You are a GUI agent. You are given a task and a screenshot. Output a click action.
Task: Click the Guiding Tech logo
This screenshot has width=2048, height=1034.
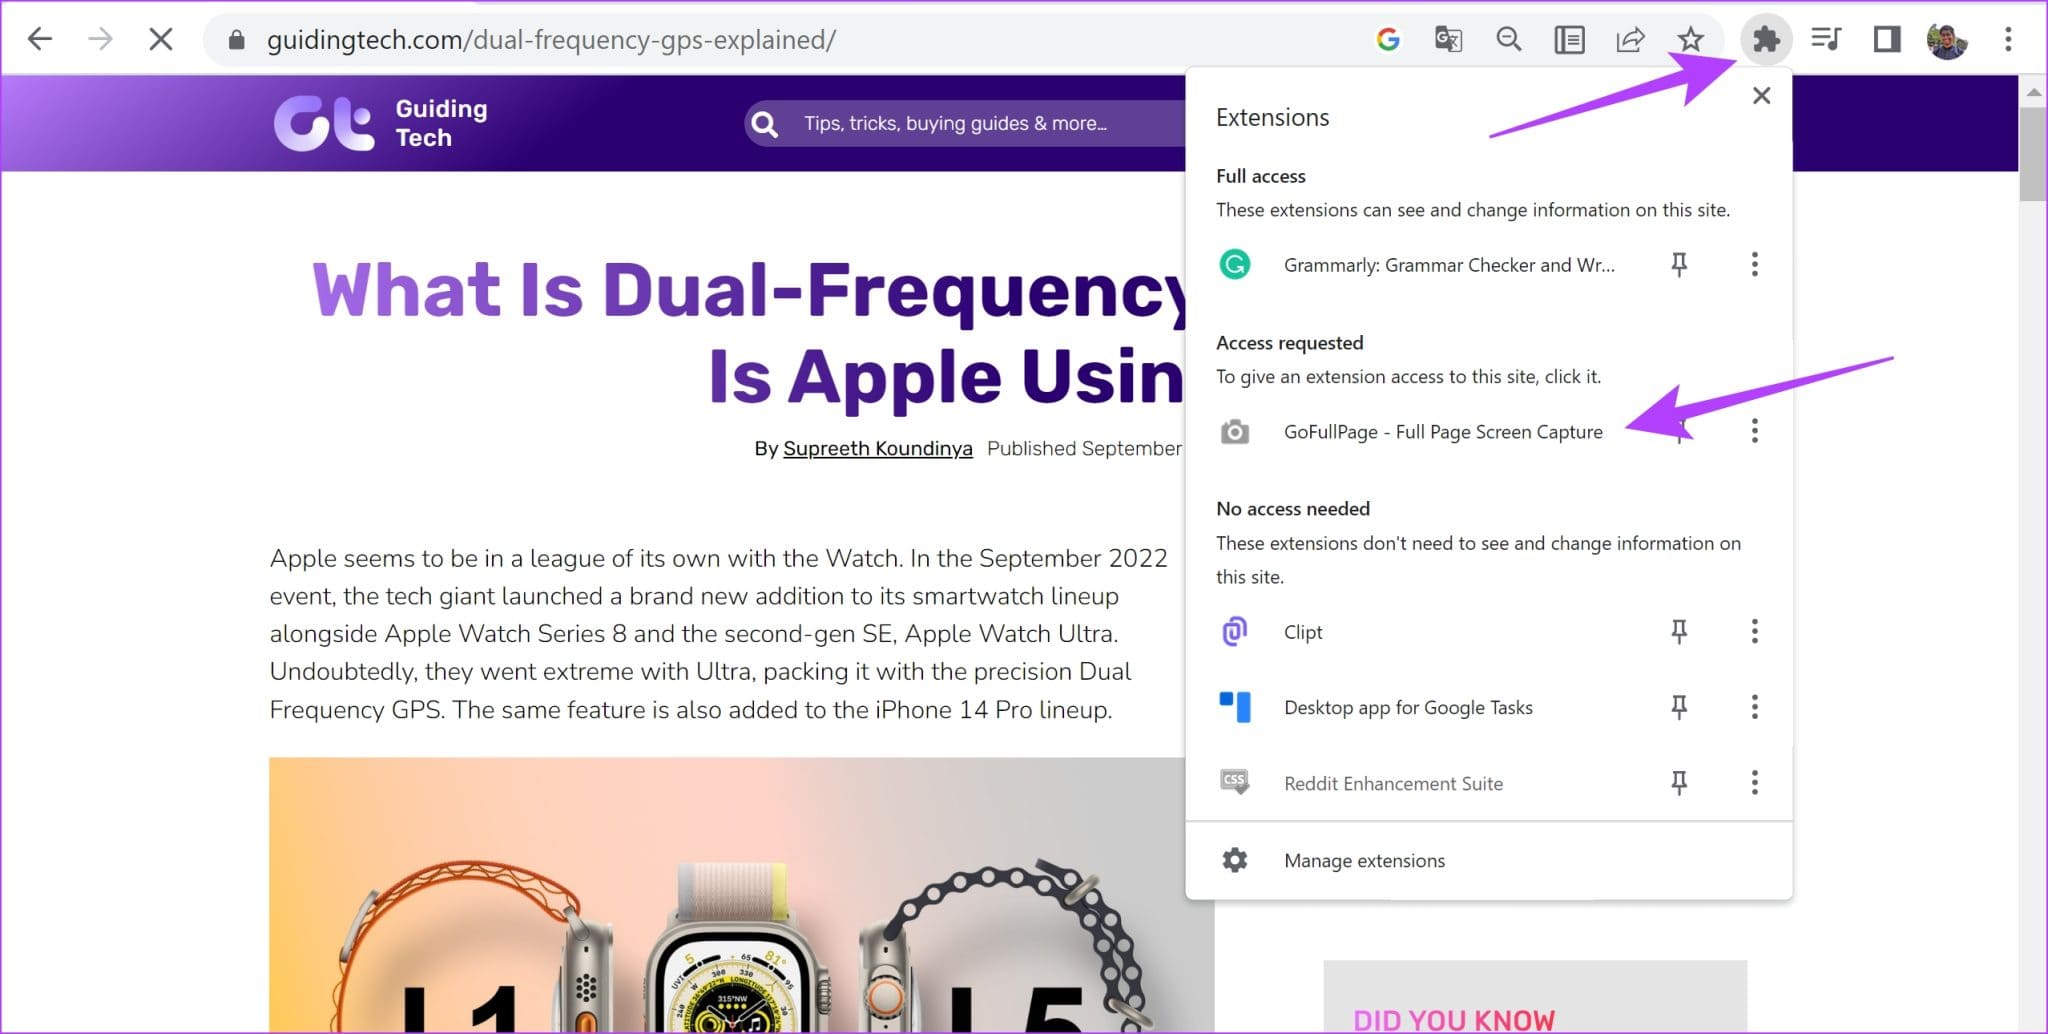pos(381,123)
